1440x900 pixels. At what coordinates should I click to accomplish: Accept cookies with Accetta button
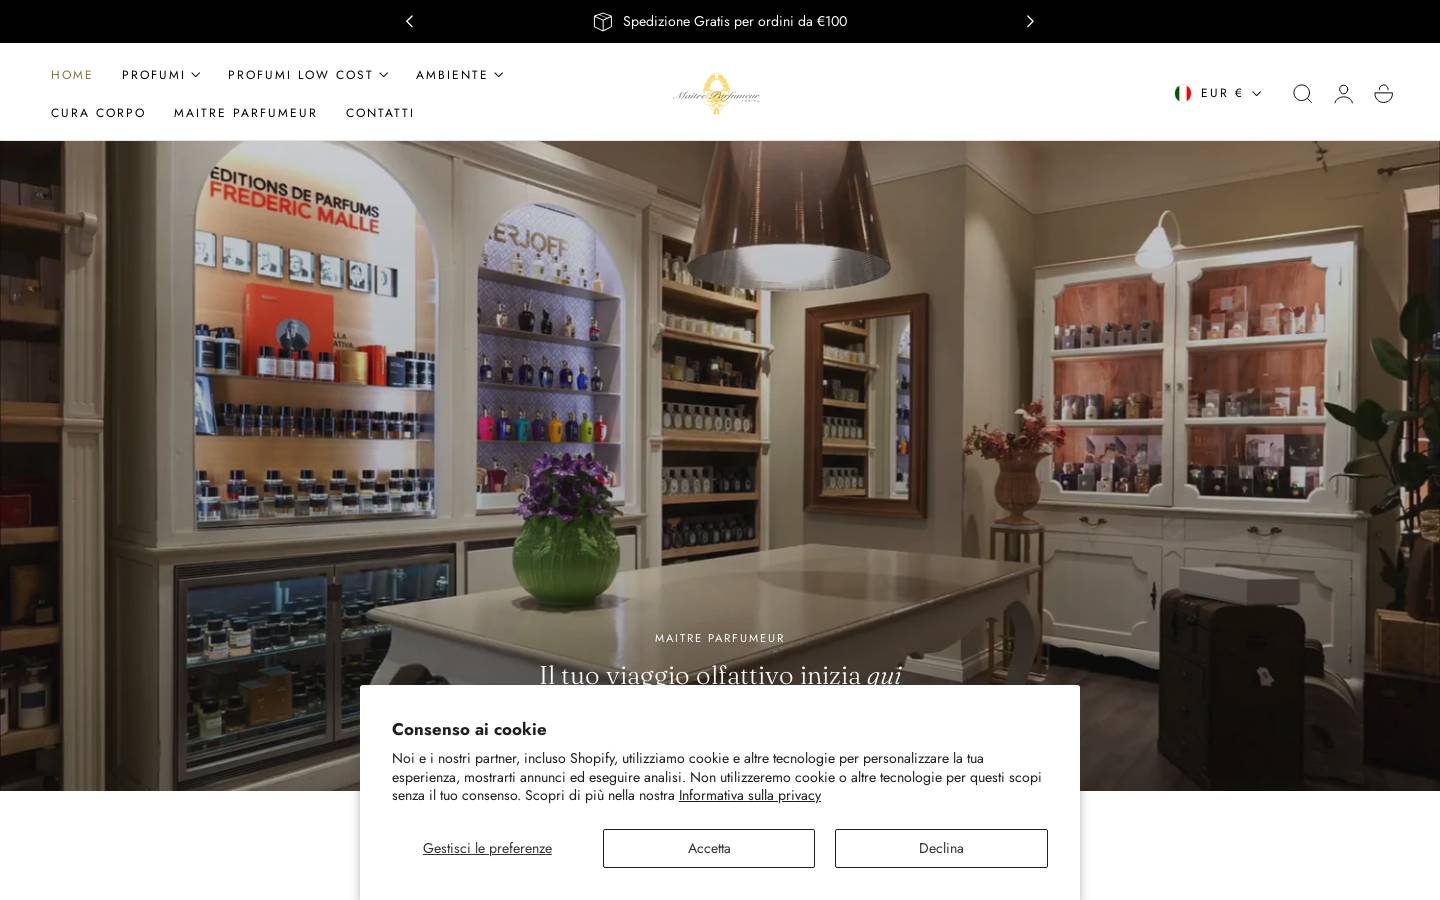pos(709,848)
